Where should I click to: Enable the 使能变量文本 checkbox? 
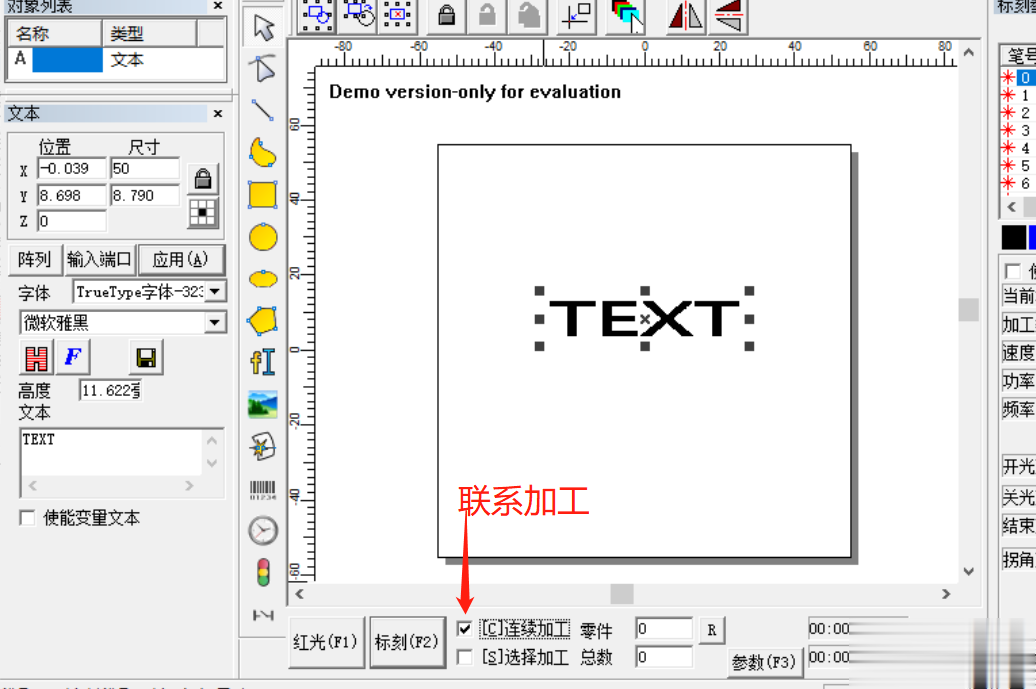[x=27, y=518]
